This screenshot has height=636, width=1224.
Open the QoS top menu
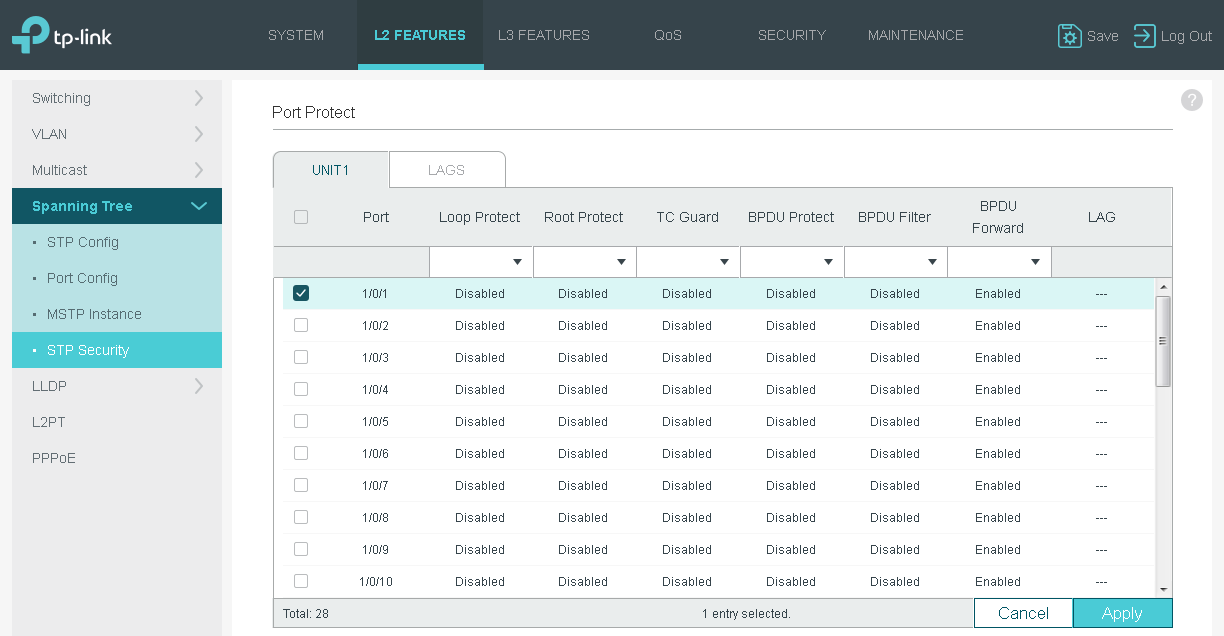pos(668,35)
